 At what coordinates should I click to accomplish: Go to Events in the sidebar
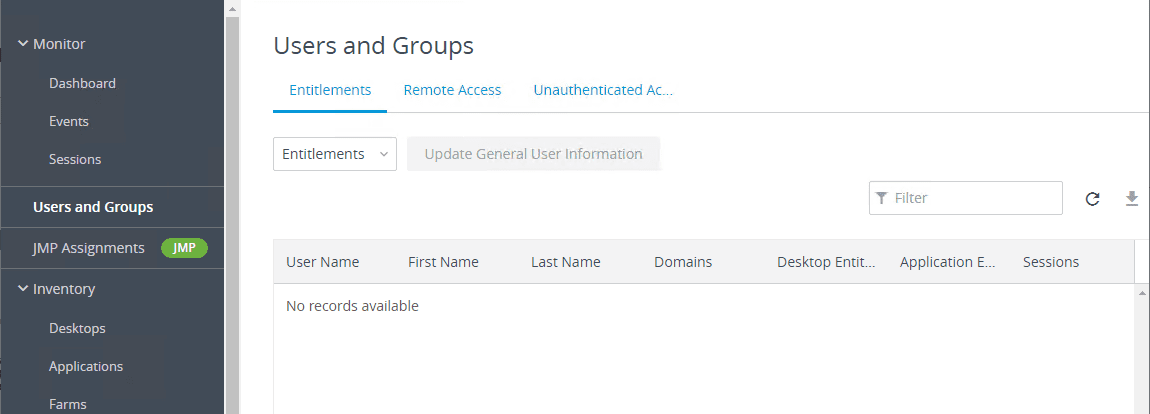[69, 121]
